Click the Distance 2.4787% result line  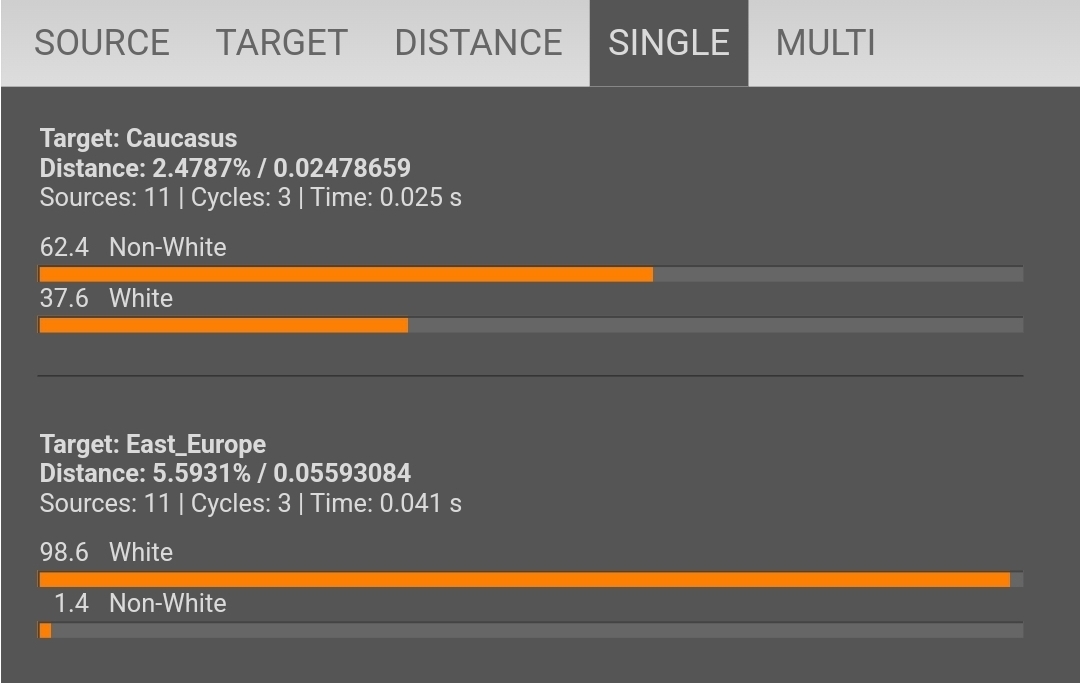(x=225, y=168)
